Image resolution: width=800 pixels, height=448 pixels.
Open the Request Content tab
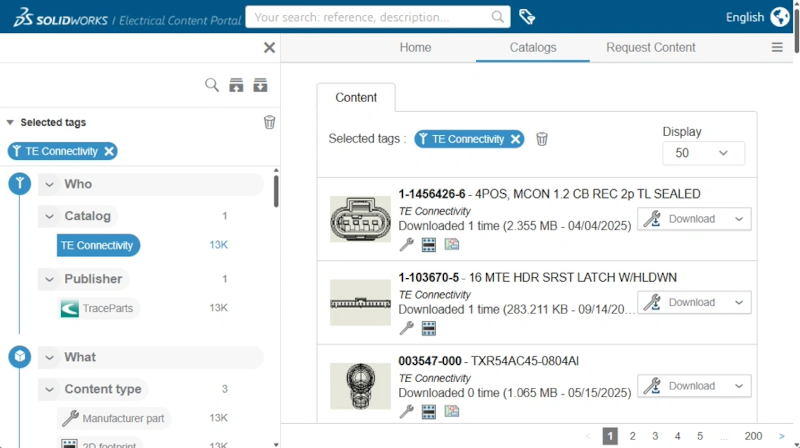(650, 47)
